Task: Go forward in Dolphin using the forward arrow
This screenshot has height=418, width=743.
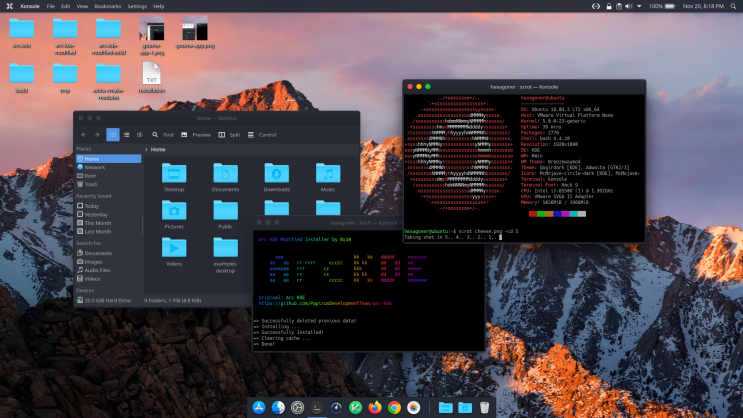Action: click(97, 135)
